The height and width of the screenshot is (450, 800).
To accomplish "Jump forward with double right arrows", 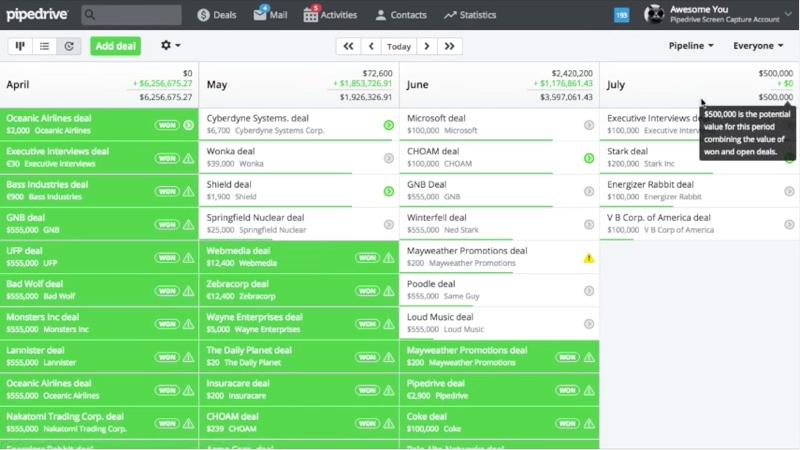I will 450,46.
